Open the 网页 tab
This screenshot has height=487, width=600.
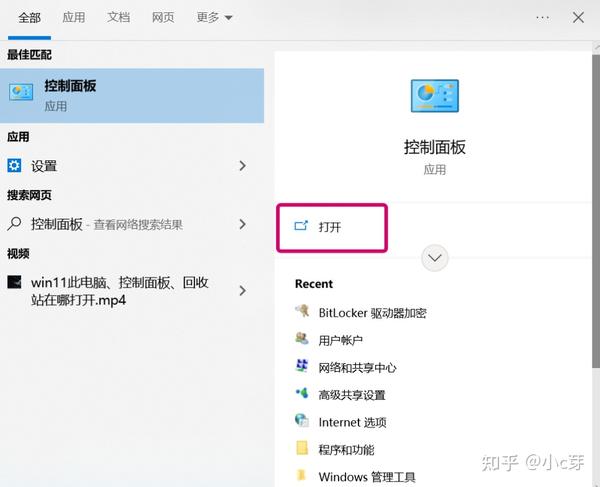(x=163, y=18)
